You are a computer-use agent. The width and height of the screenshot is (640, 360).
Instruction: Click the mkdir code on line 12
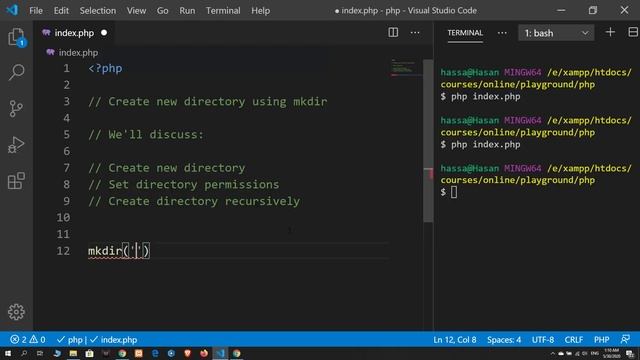[x=119, y=251]
